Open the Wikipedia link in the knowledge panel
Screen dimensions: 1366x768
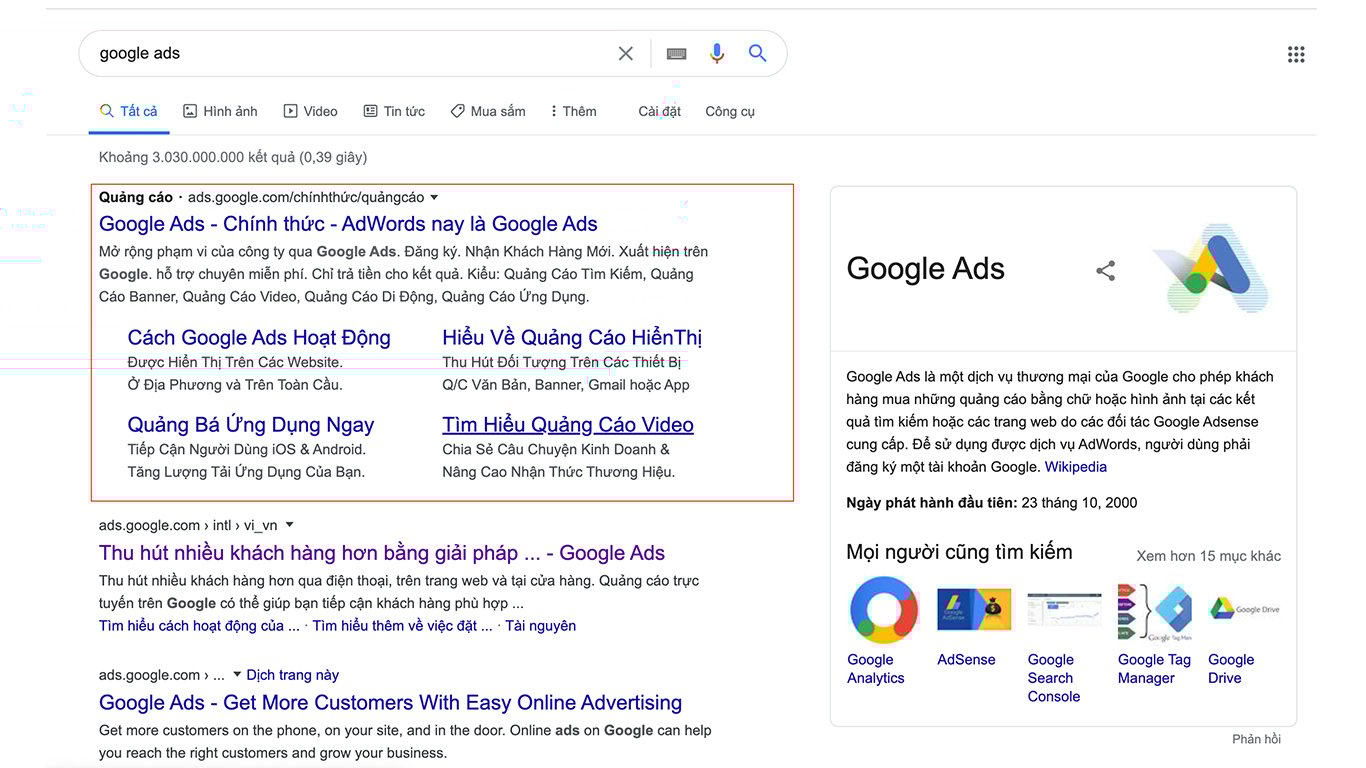click(x=1075, y=466)
